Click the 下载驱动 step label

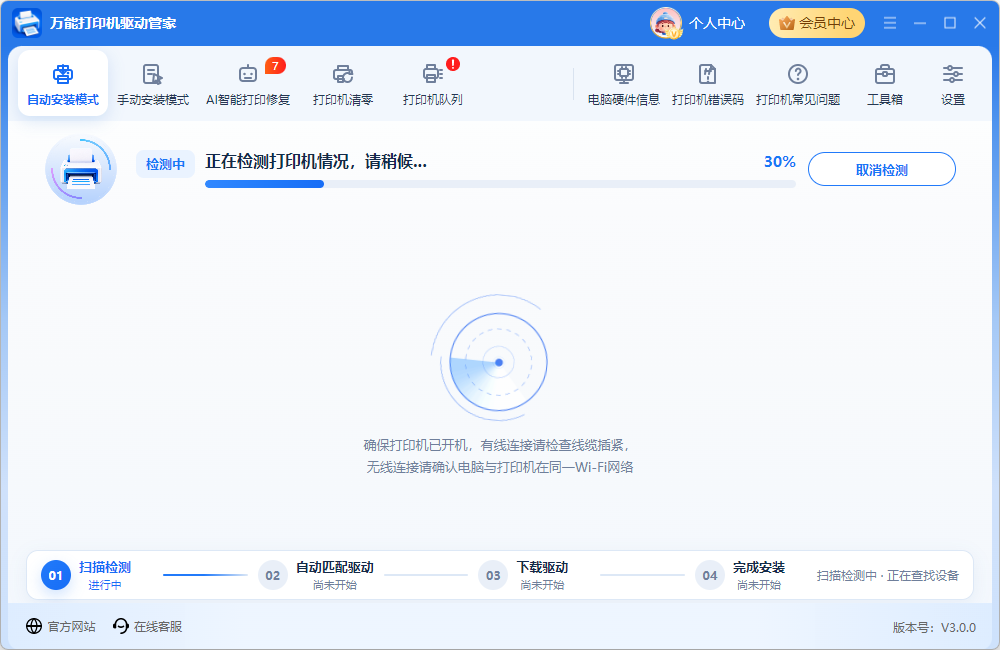[x=542, y=567]
